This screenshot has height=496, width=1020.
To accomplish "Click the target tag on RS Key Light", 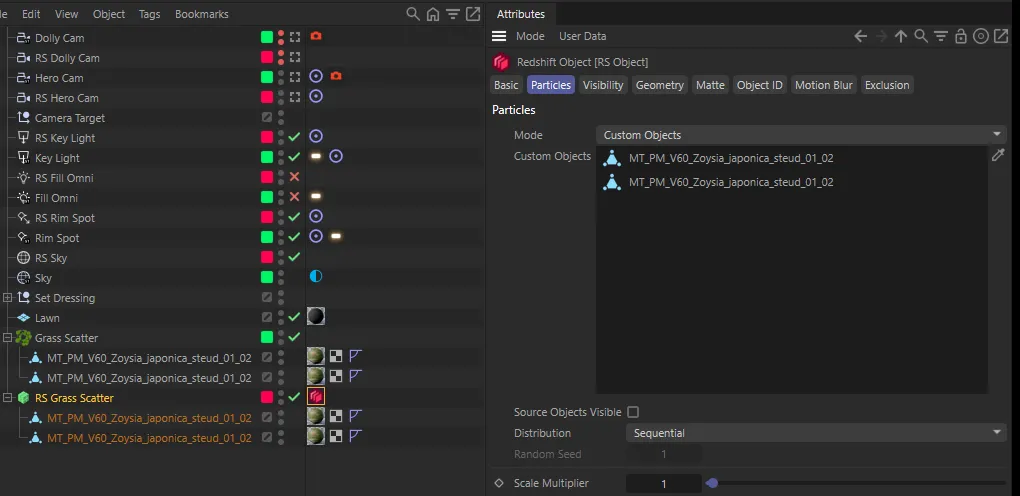I will [x=315, y=137].
